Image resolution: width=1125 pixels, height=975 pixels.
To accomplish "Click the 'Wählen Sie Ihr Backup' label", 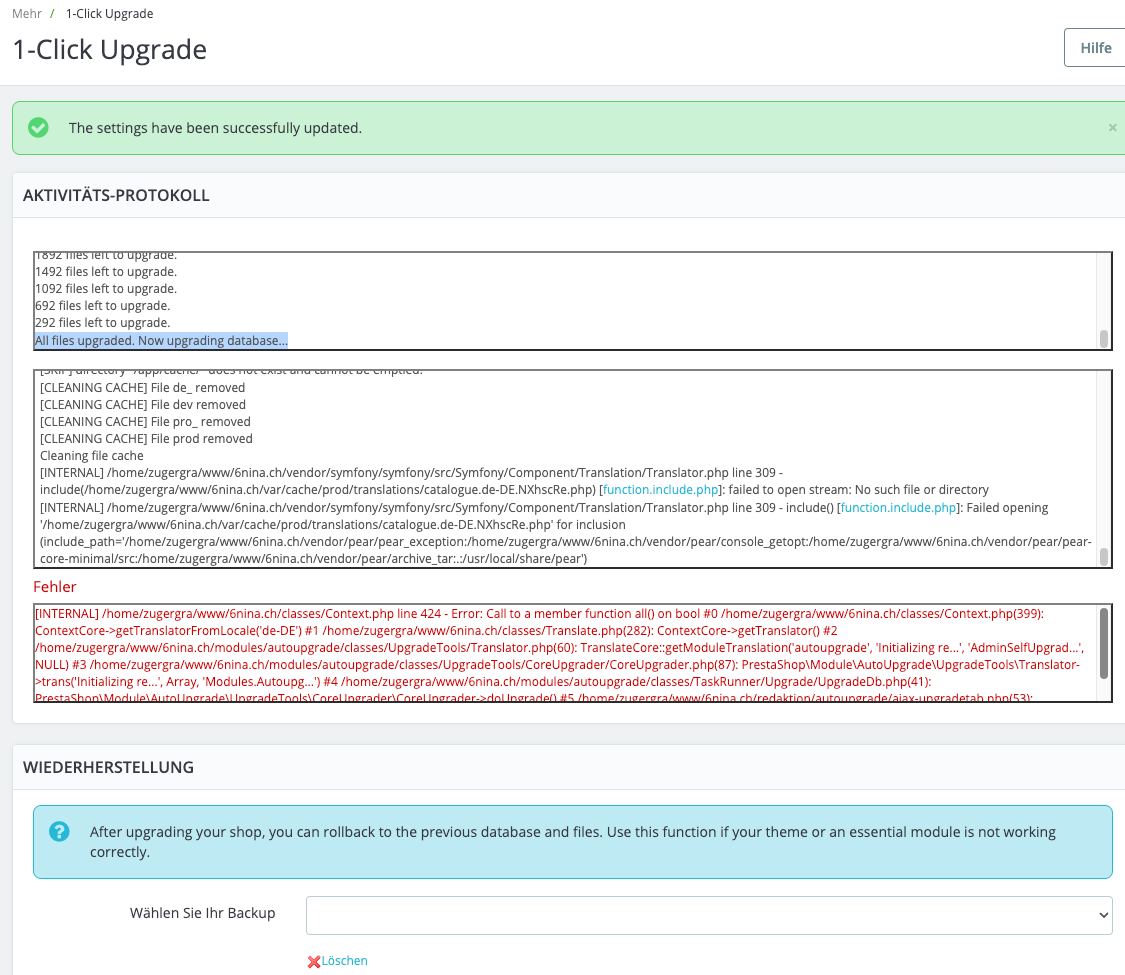I will (x=202, y=913).
